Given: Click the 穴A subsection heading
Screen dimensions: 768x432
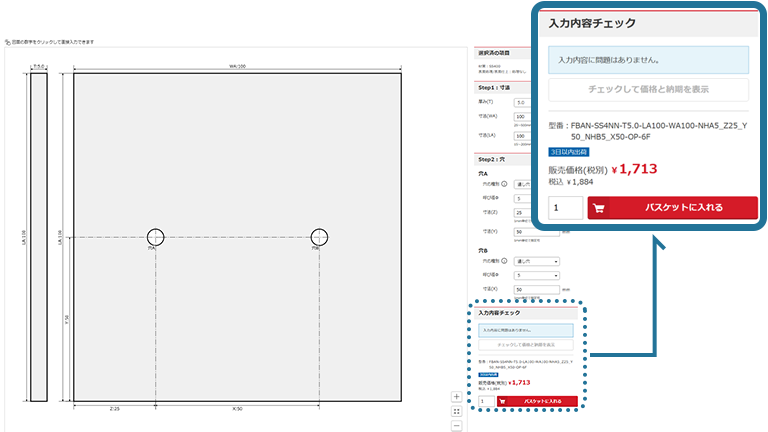Looking at the screenshot, I should (x=483, y=173).
